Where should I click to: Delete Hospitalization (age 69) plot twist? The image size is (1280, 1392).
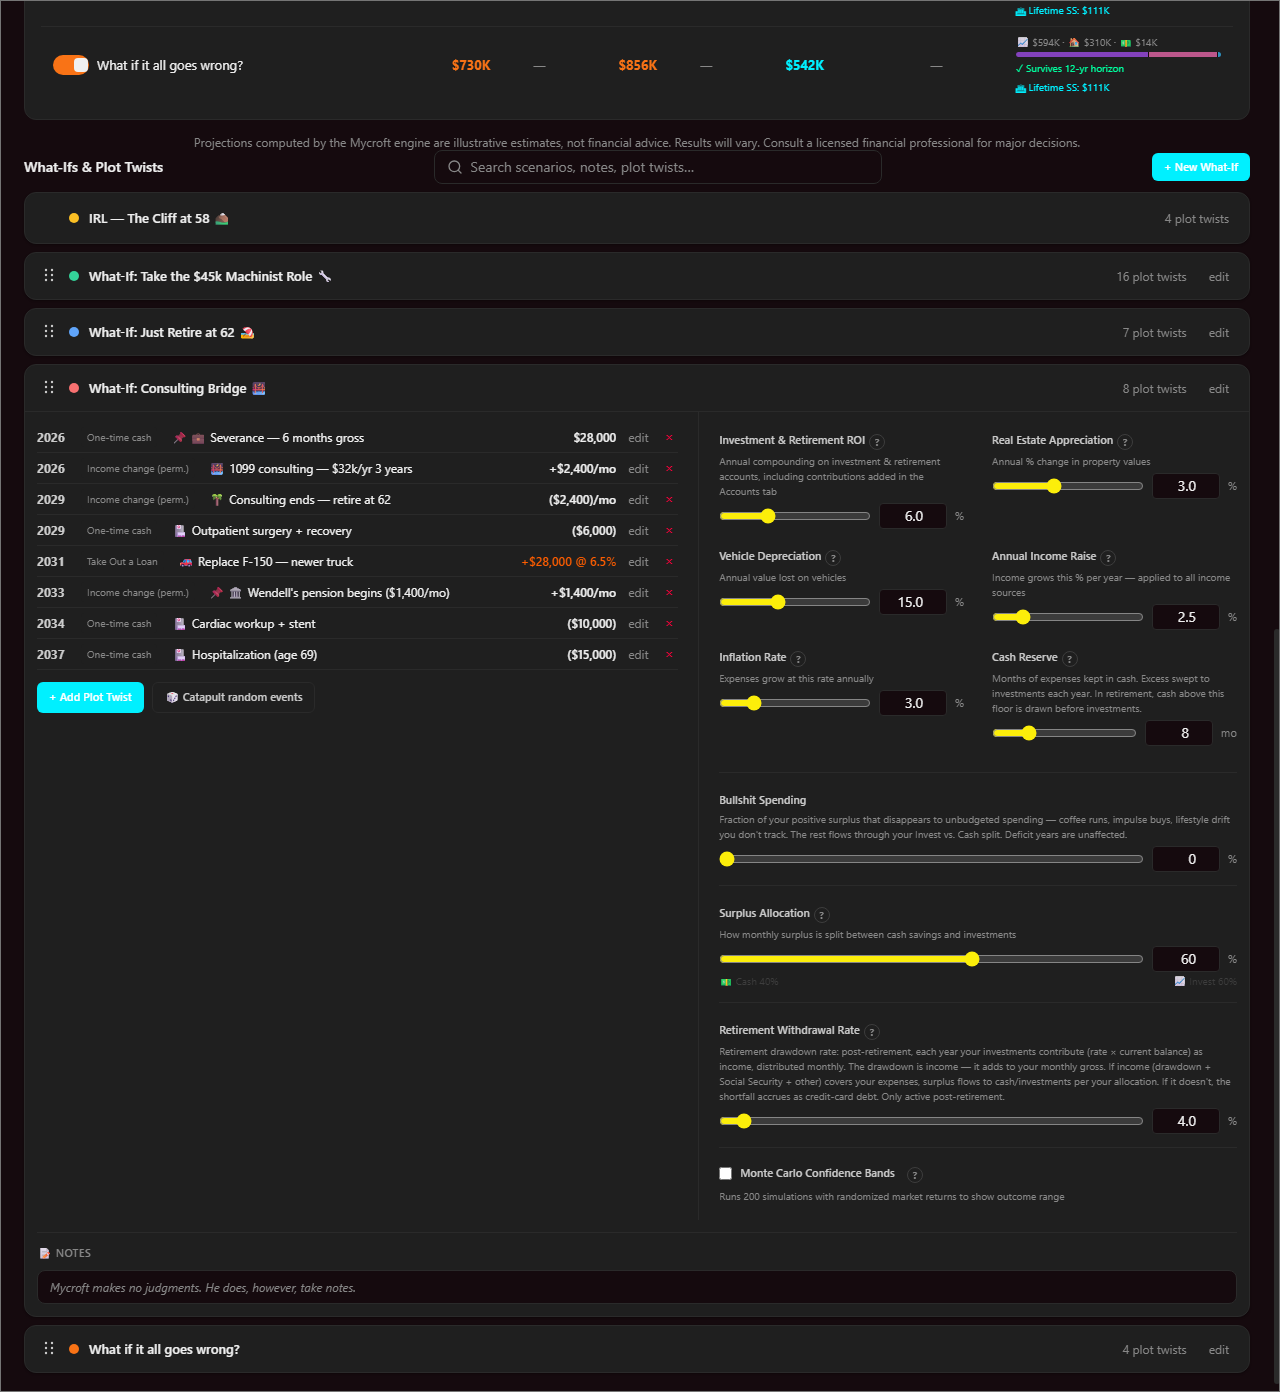[x=669, y=655]
